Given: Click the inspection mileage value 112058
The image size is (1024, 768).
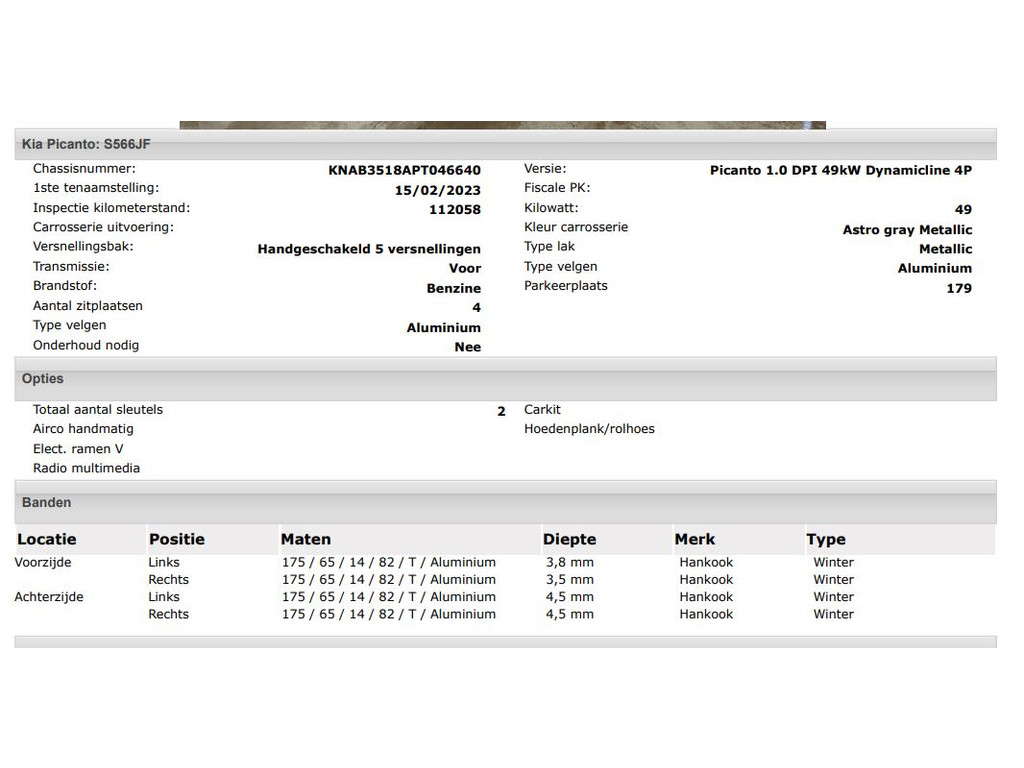Looking at the screenshot, I should (455, 210).
